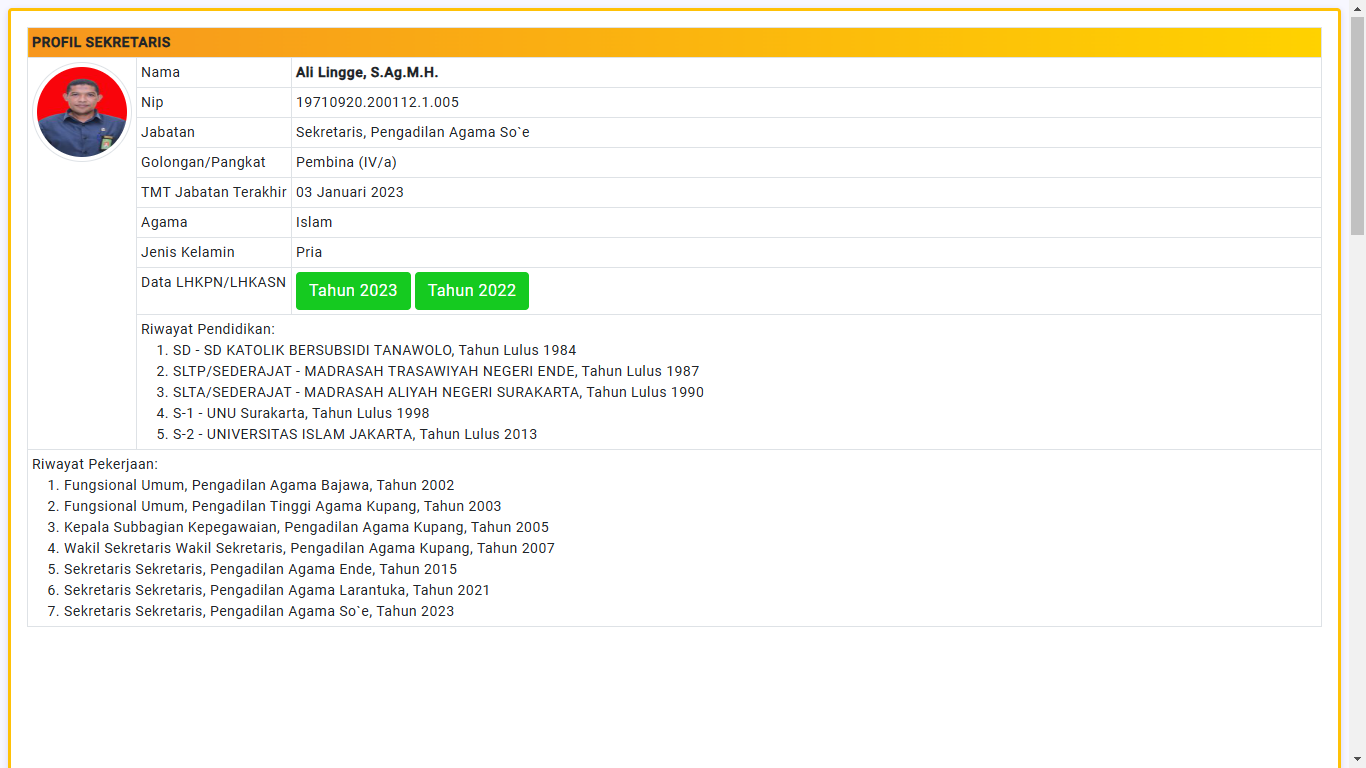Select the Kepala Subbagian Kepegawaian 2005 entry
1366x768 pixels.
coord(306,527)
